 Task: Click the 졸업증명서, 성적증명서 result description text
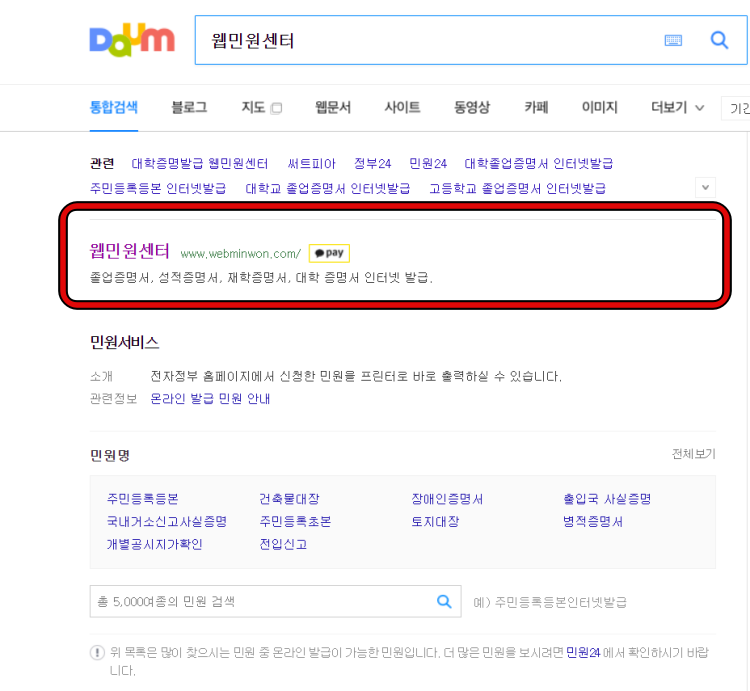click(261, 277)
